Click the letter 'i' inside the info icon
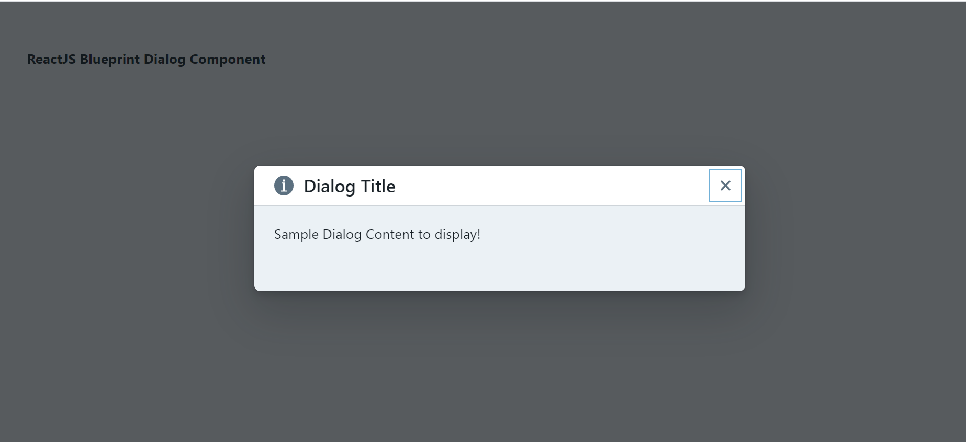 pyautogui.click(x=283, y=186)
